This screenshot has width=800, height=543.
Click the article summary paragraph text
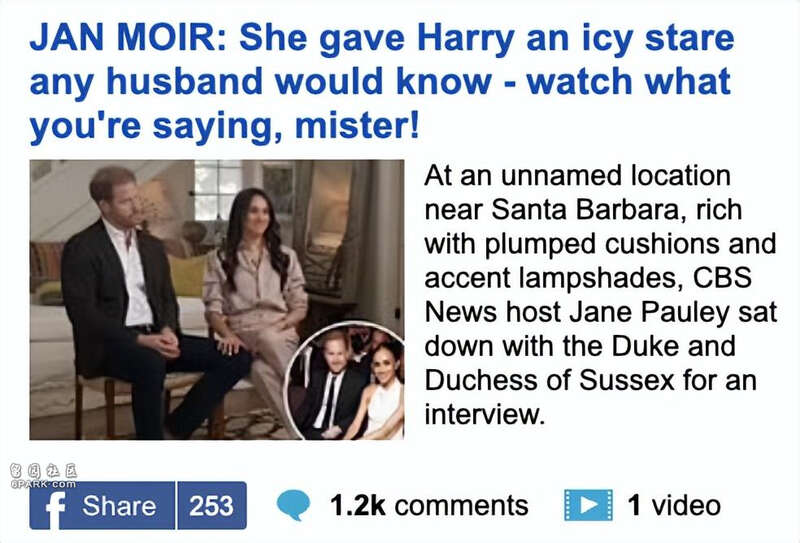pyautogui.click(x=601, y=295)
